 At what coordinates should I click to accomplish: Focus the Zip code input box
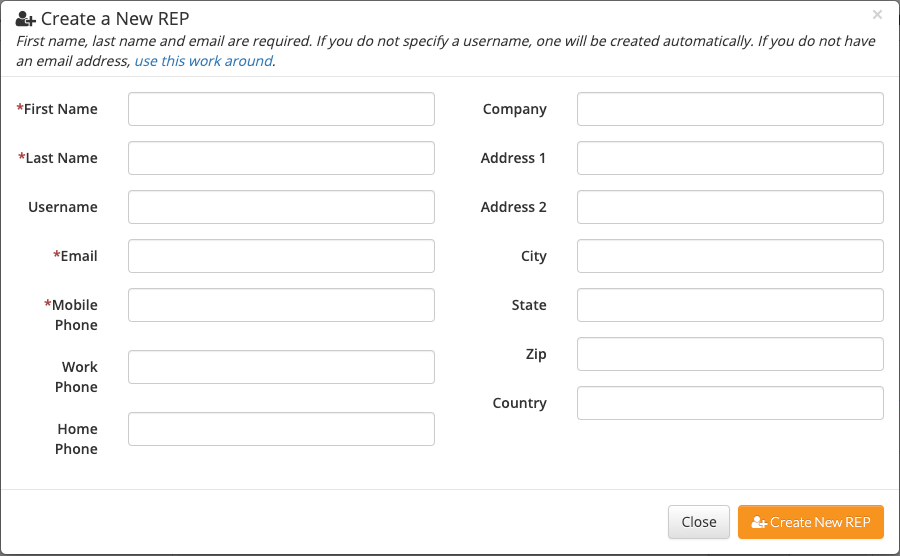pos(730,354)
